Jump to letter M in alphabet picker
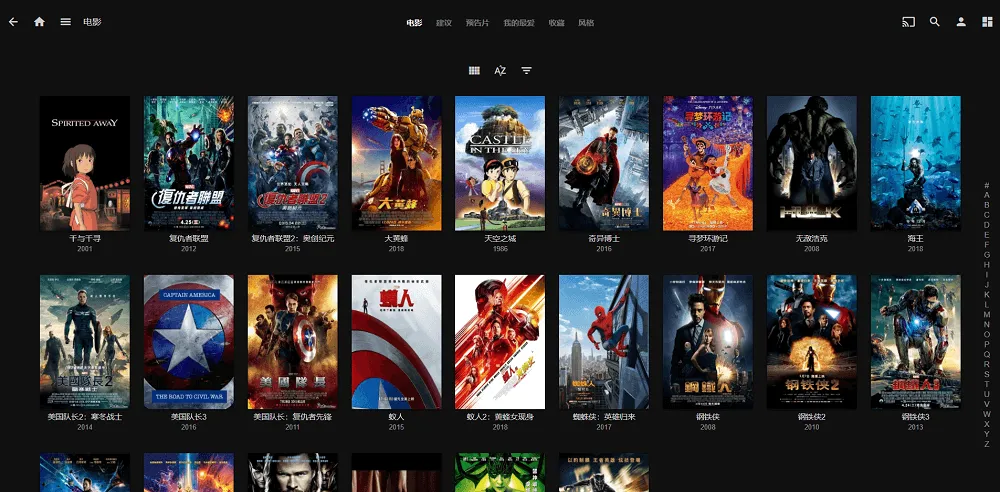Screen dimensions: 1000x492 [987, 315]
